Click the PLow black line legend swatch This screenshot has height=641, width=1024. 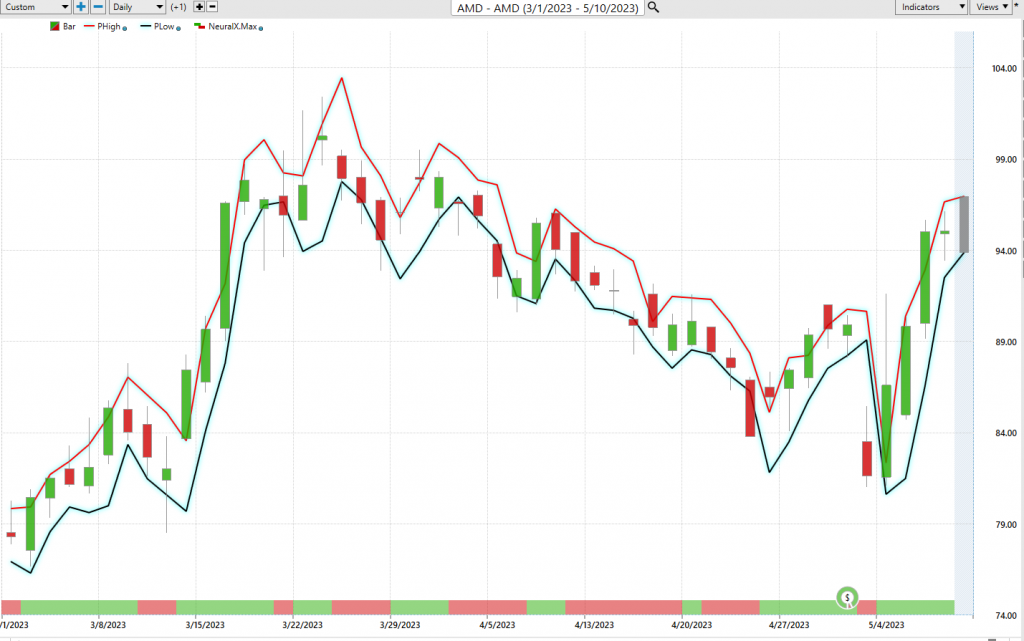[x=146, y=27]
